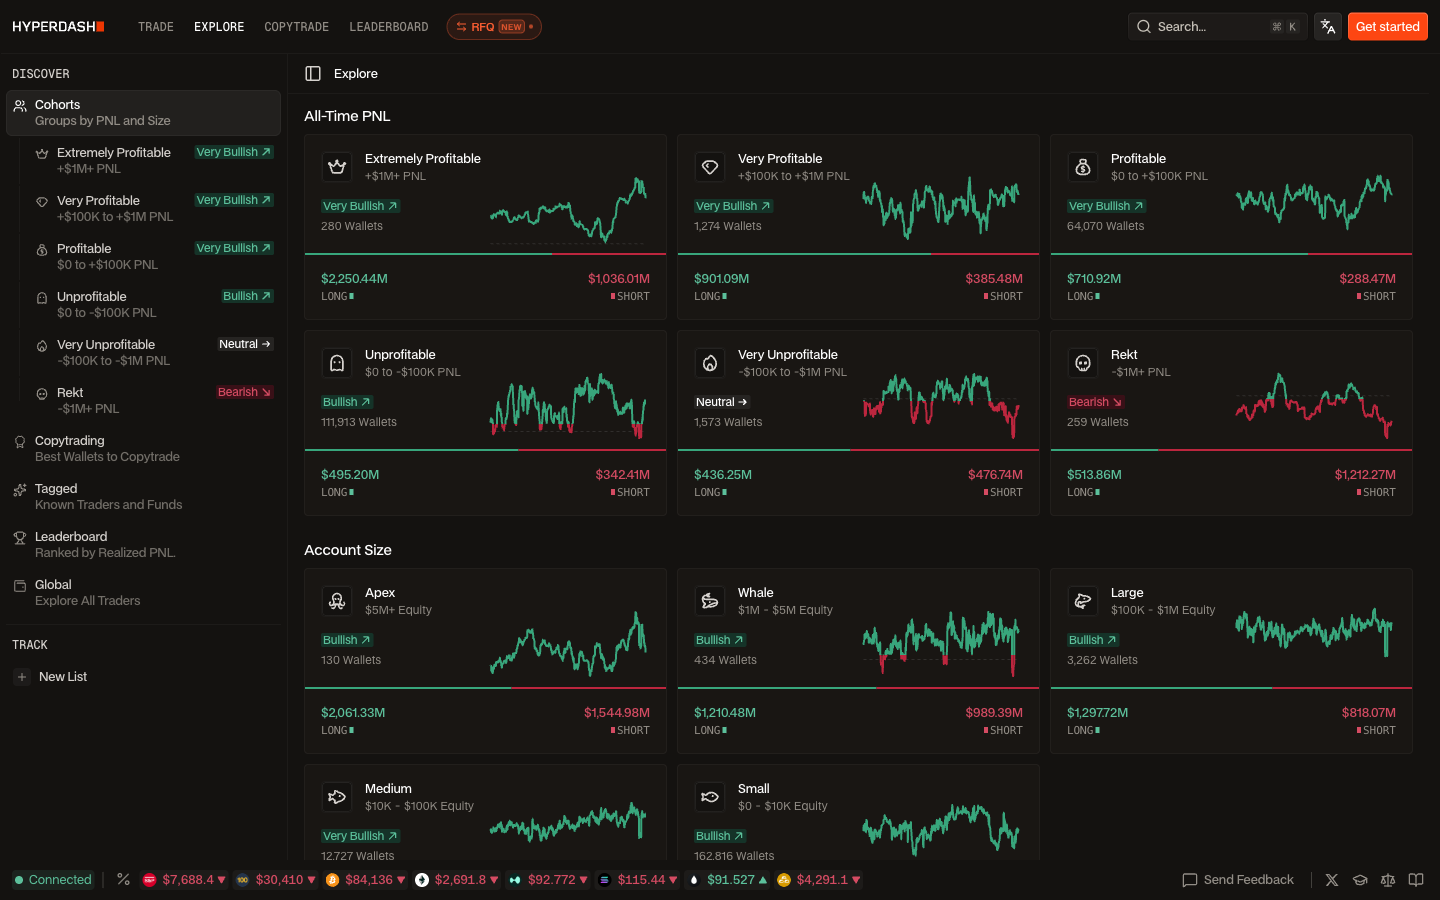Click the skull icon on Rekt card
This screenshot has width=1440, height=900.
[x=1083, y=364]
